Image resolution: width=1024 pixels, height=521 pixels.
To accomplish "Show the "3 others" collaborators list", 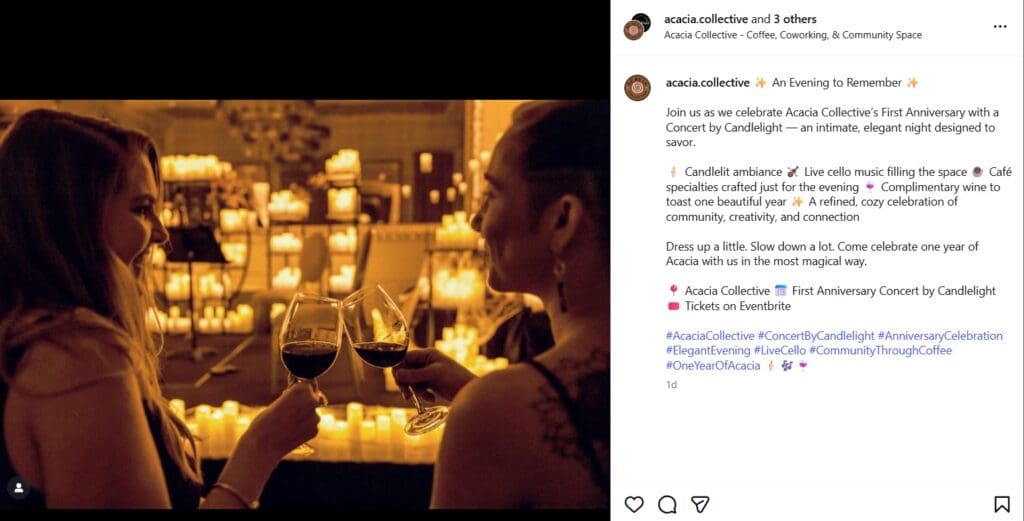I will [795, 19].
